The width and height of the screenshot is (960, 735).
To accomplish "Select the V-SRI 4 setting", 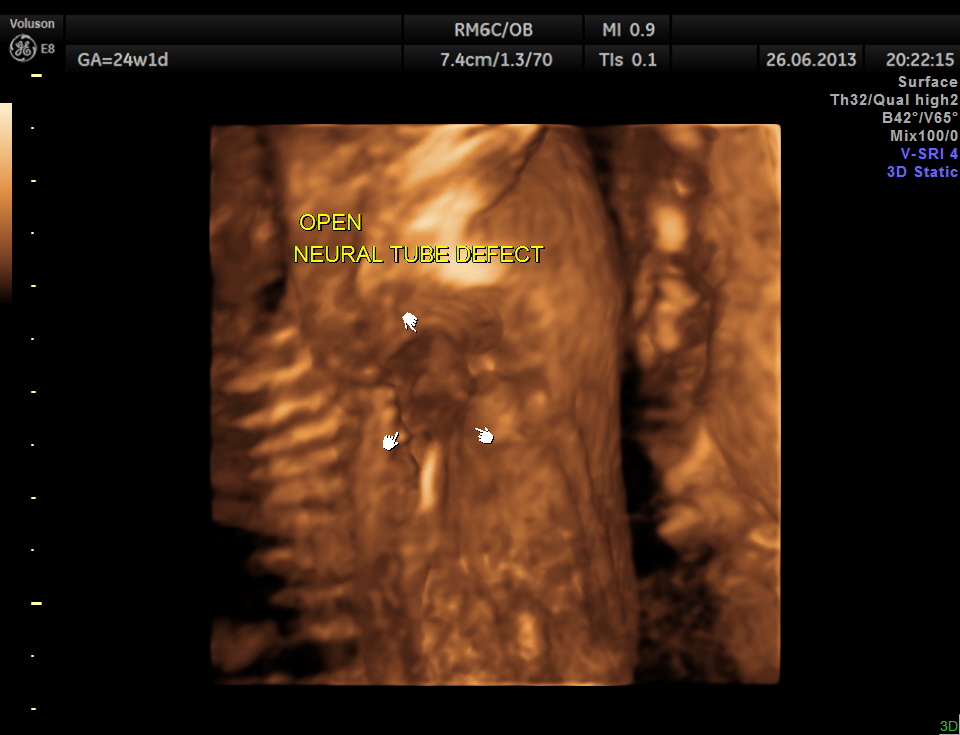I will tap(922, 154).
